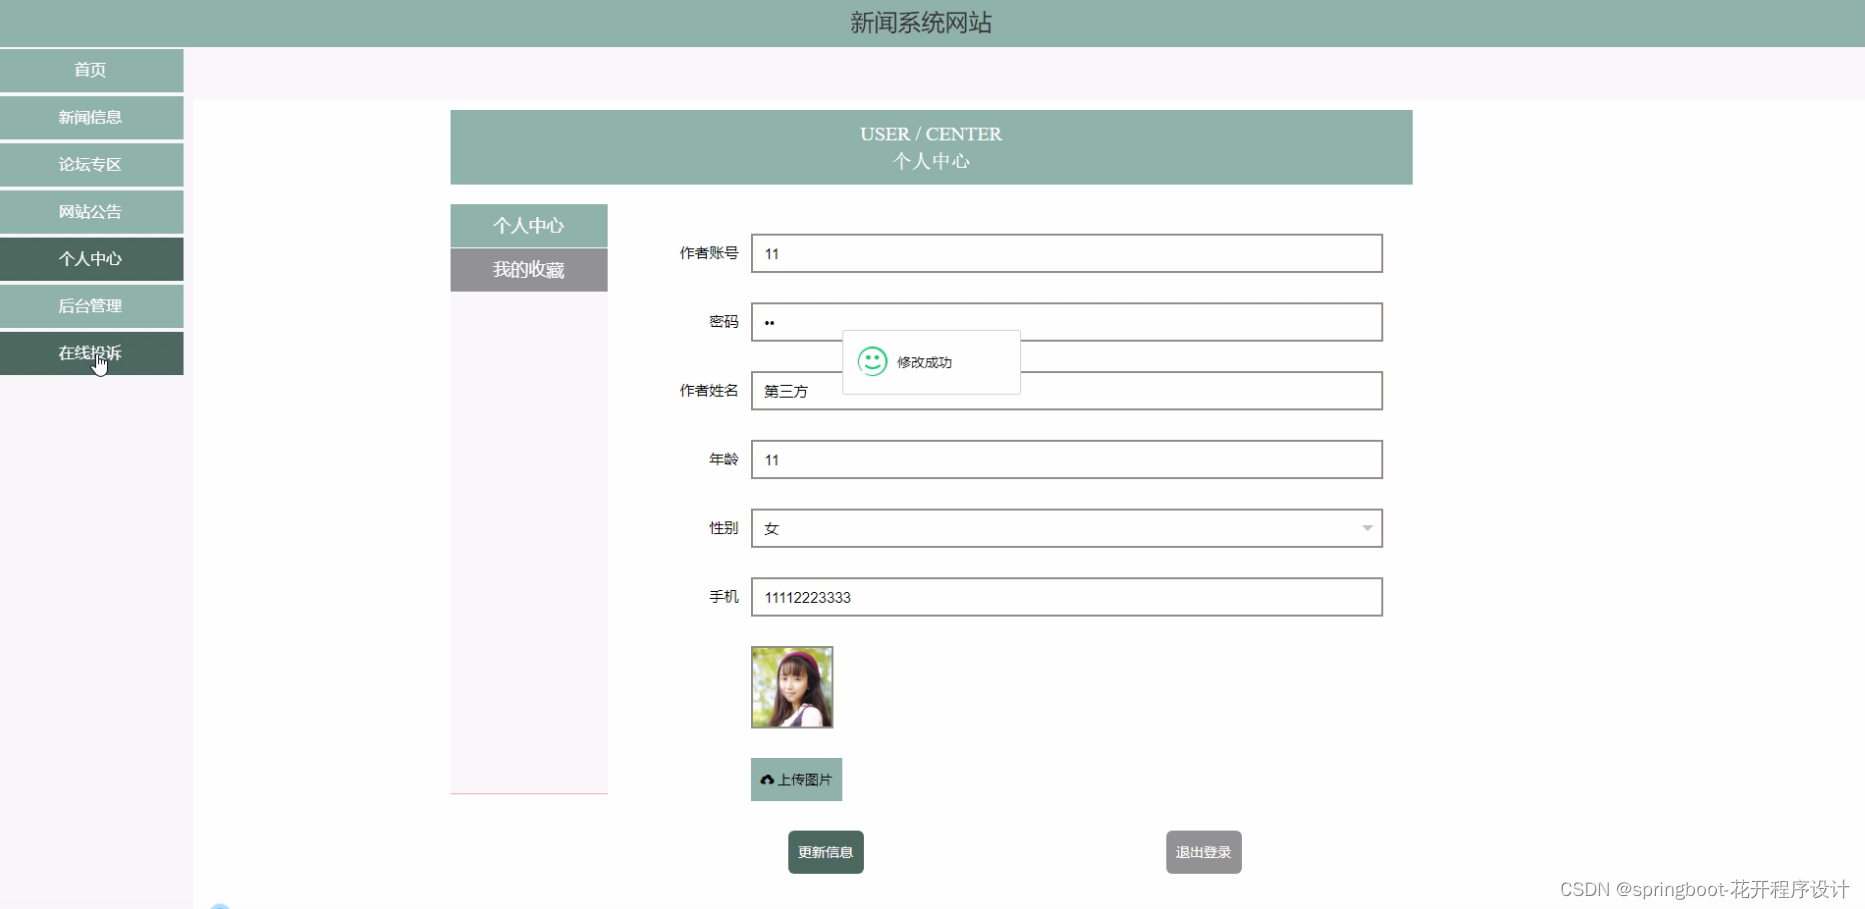Click the 退出登录 logout button
This screenshot has height=909, width=1865.
coord(1203,851)
